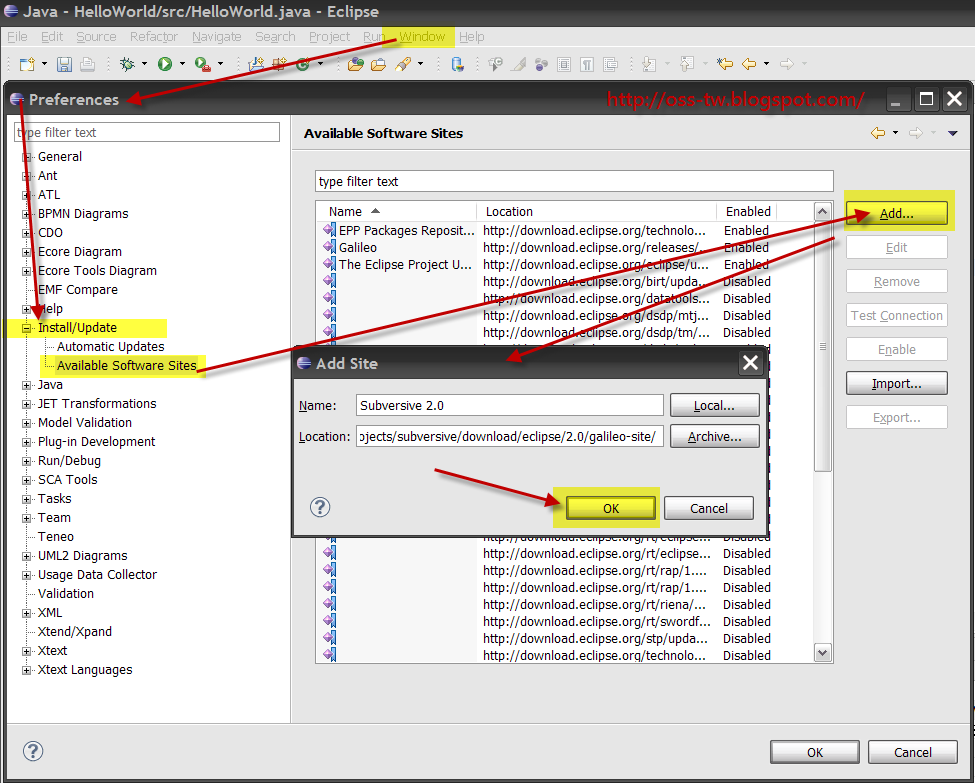The image size is (975, 783).
Task: Click the Back navigation arrow in main toolbar
Action: pyautogui.click(x=749, y=63)
